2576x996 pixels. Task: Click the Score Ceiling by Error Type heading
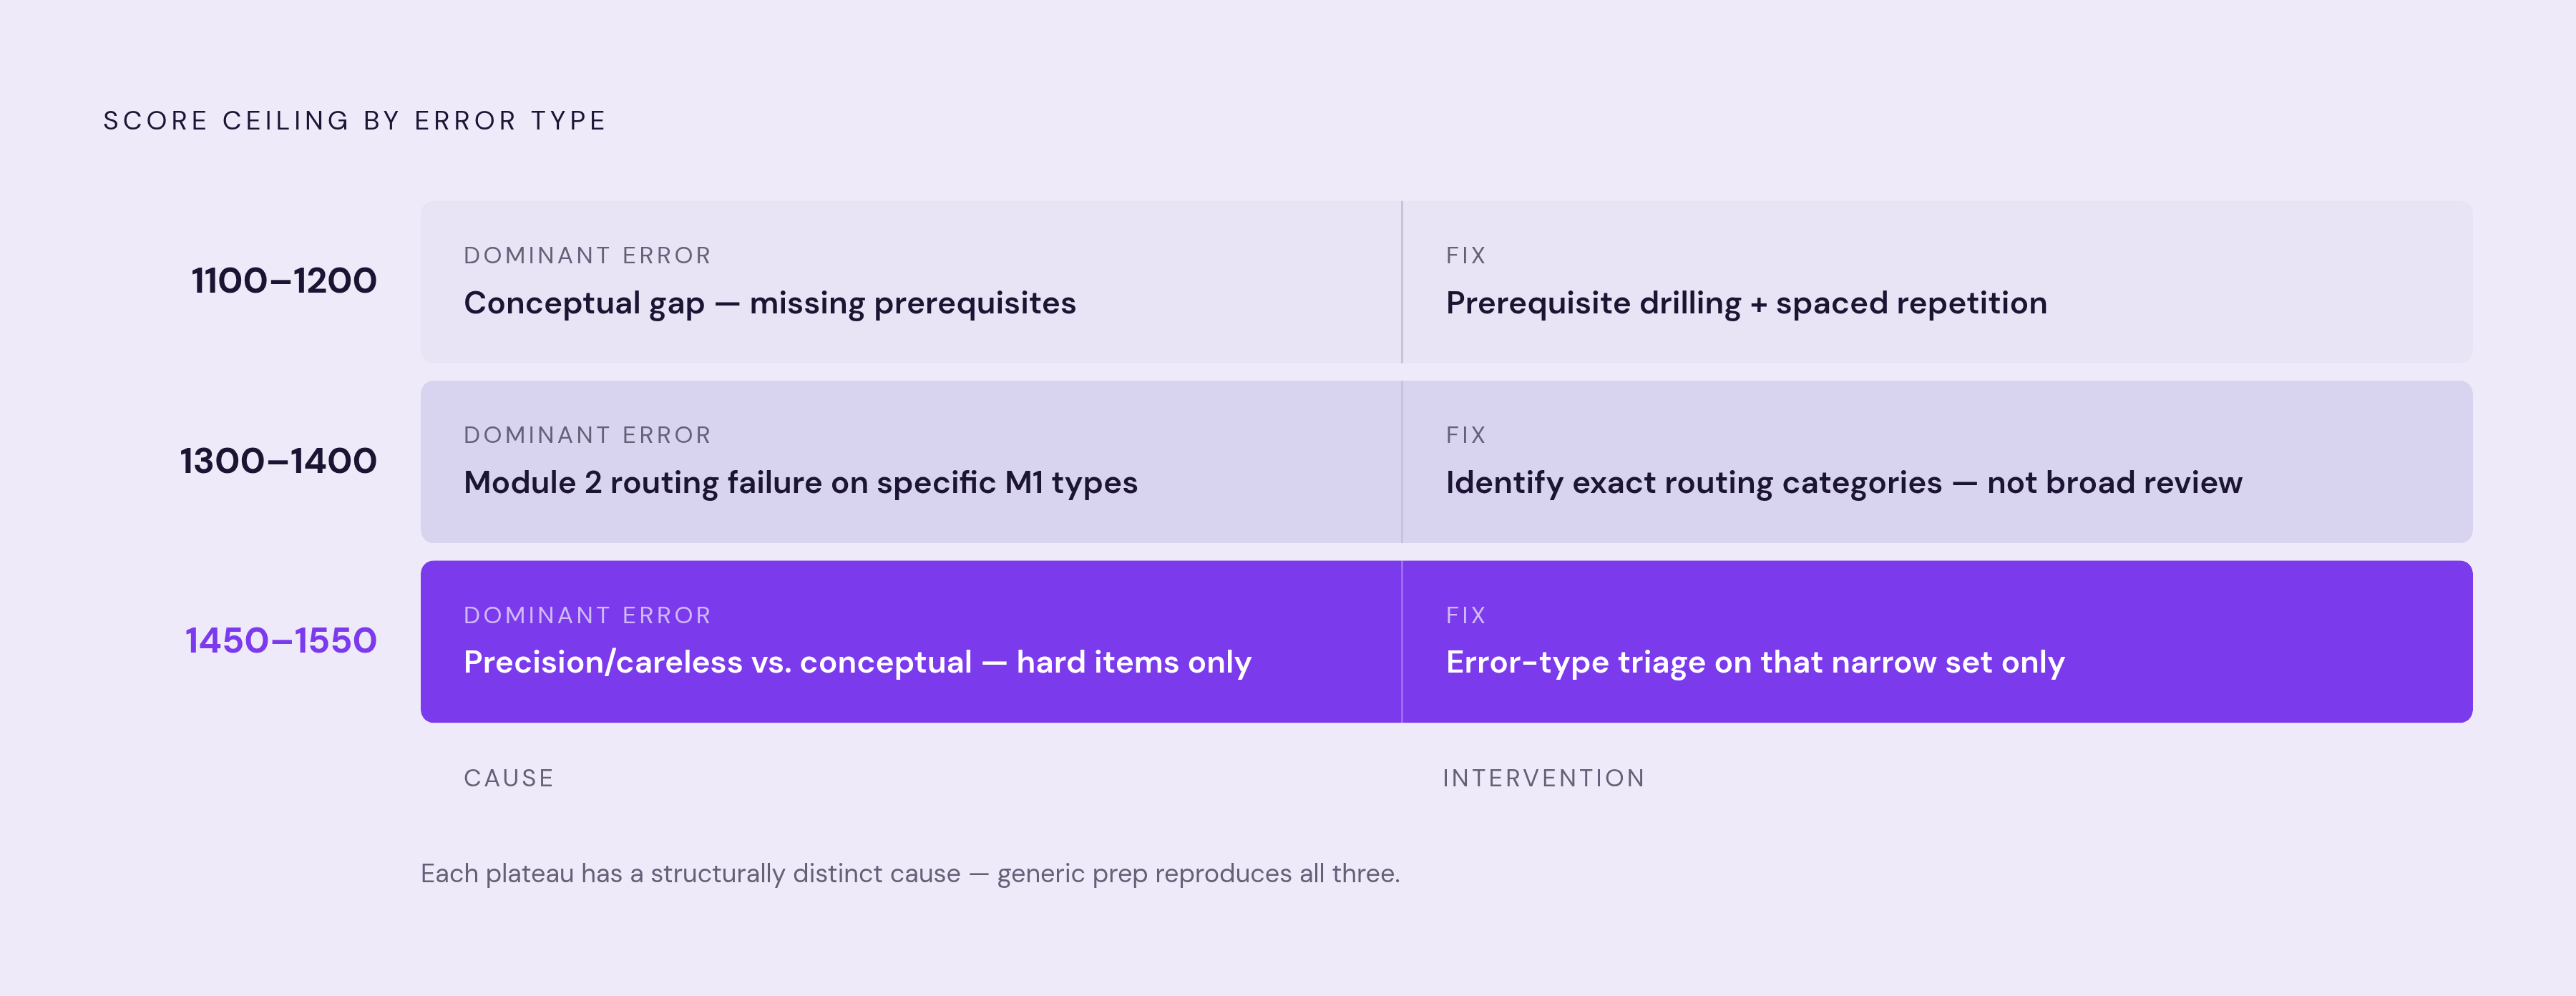(x=355, y=121)
